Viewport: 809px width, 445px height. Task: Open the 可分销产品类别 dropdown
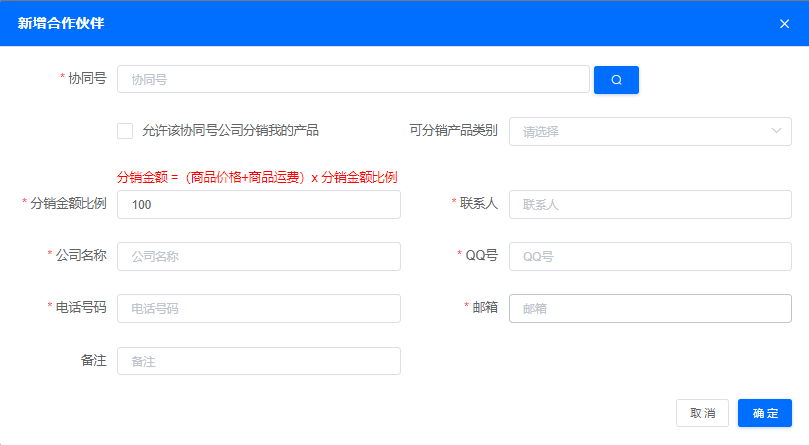pyautogui.click(x=640, y=131)
